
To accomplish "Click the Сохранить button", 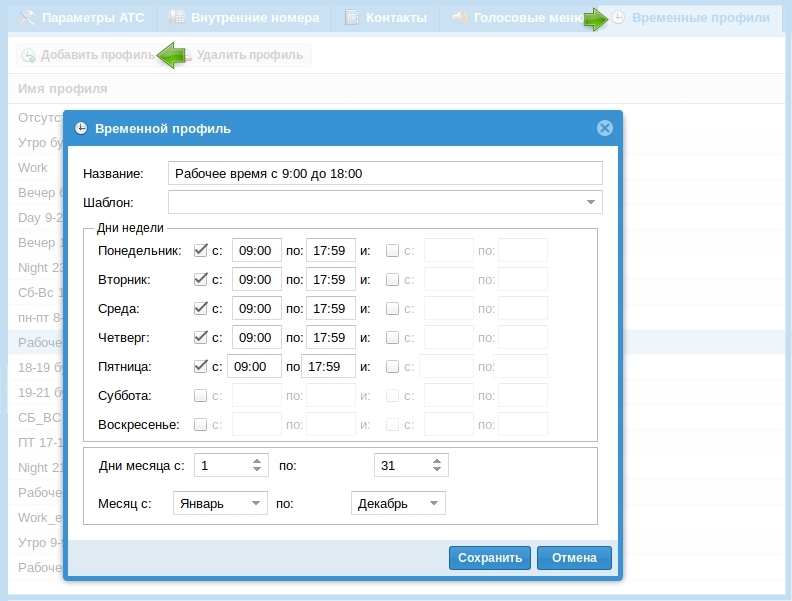I will (x=490, y=558).
